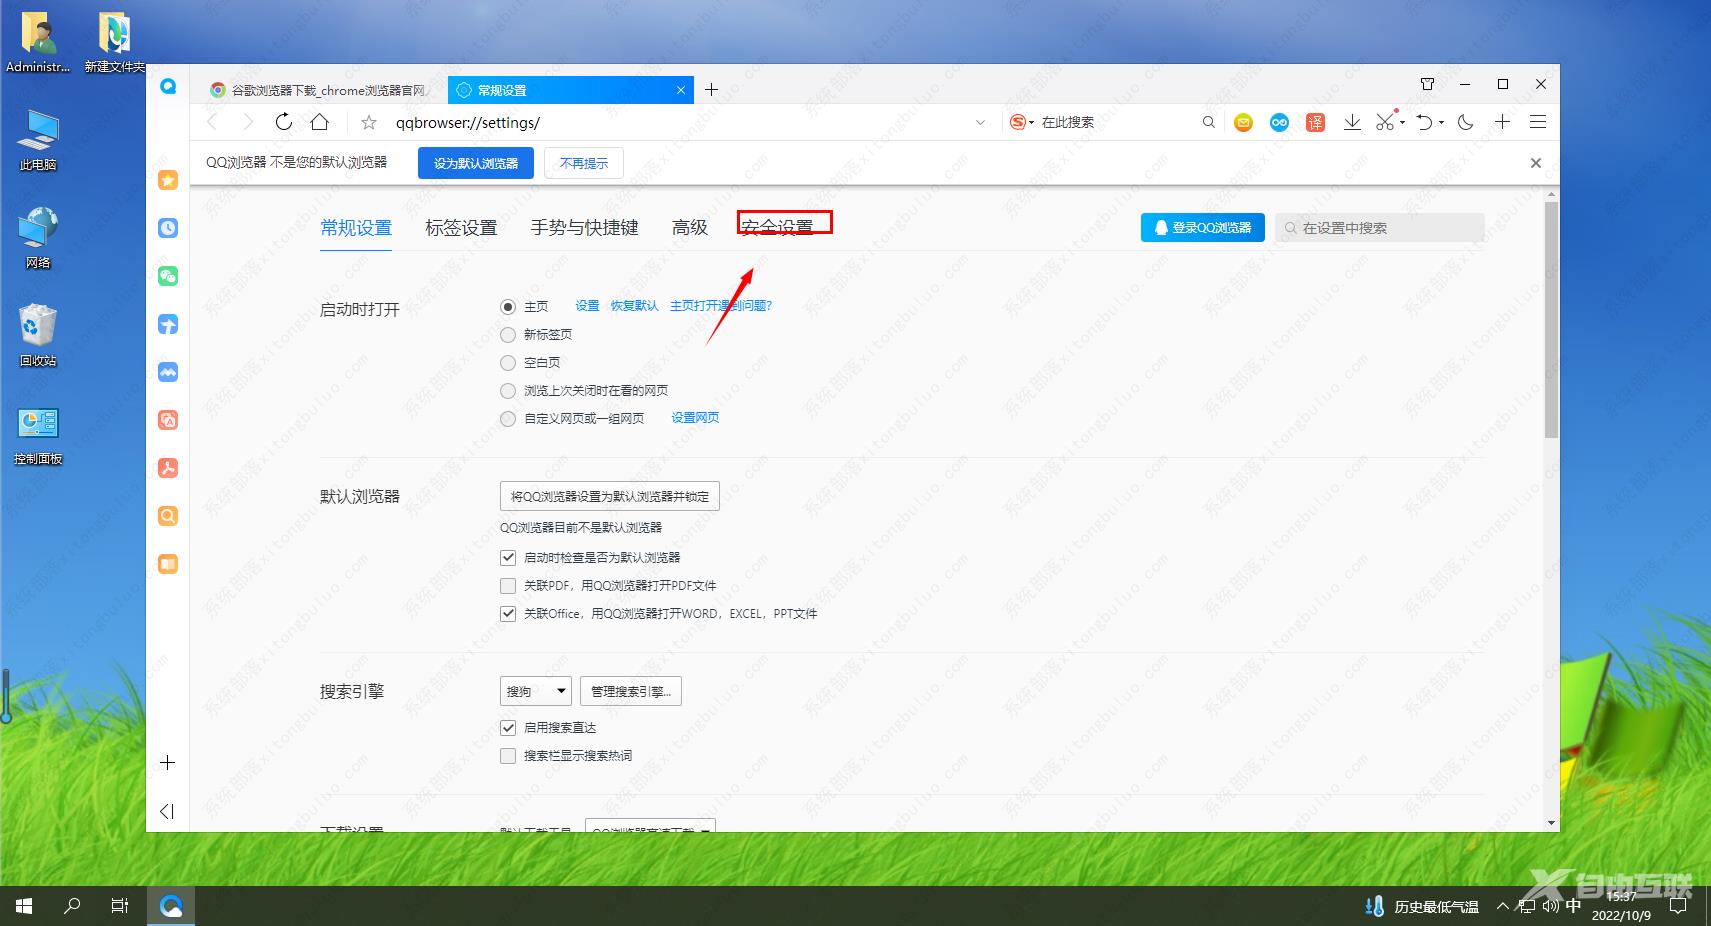Click the magnifier icon in search box
1711x926 pixels.
point(1208,122)
